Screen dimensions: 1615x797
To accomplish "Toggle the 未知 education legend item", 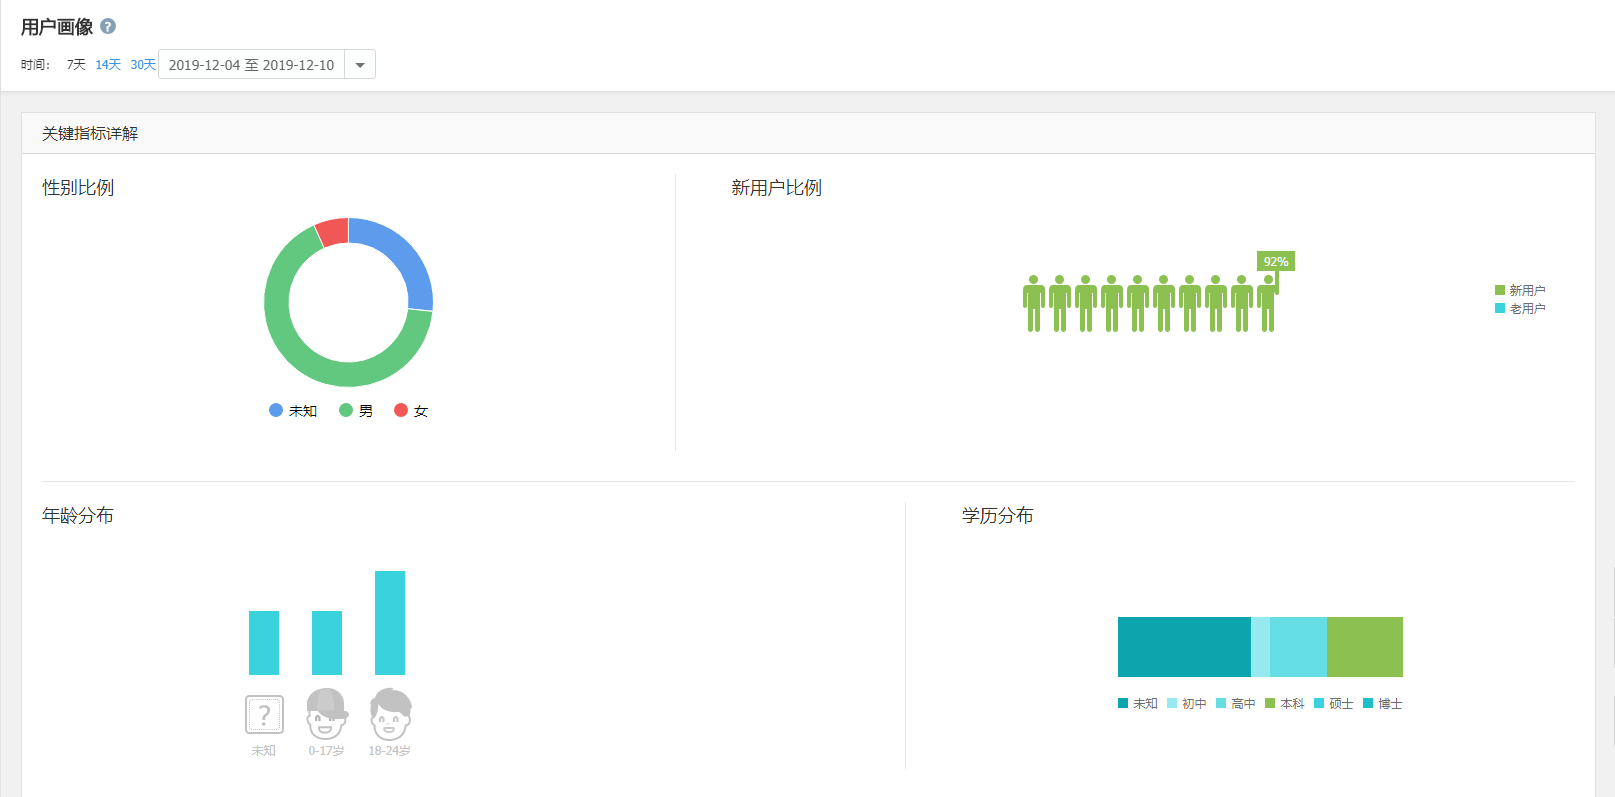I will coord(1138,704).
